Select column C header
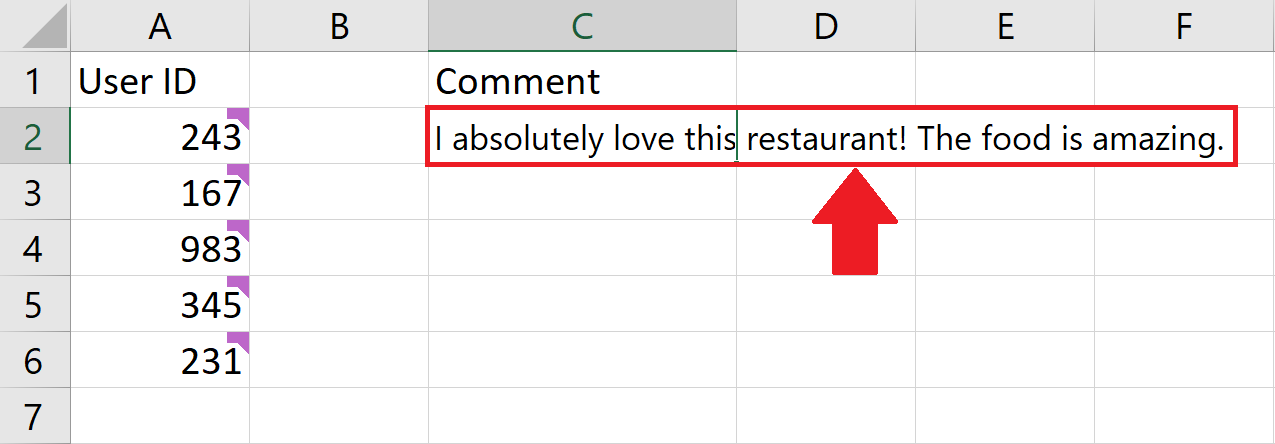The image size is (1275, 444). (583, 26)
